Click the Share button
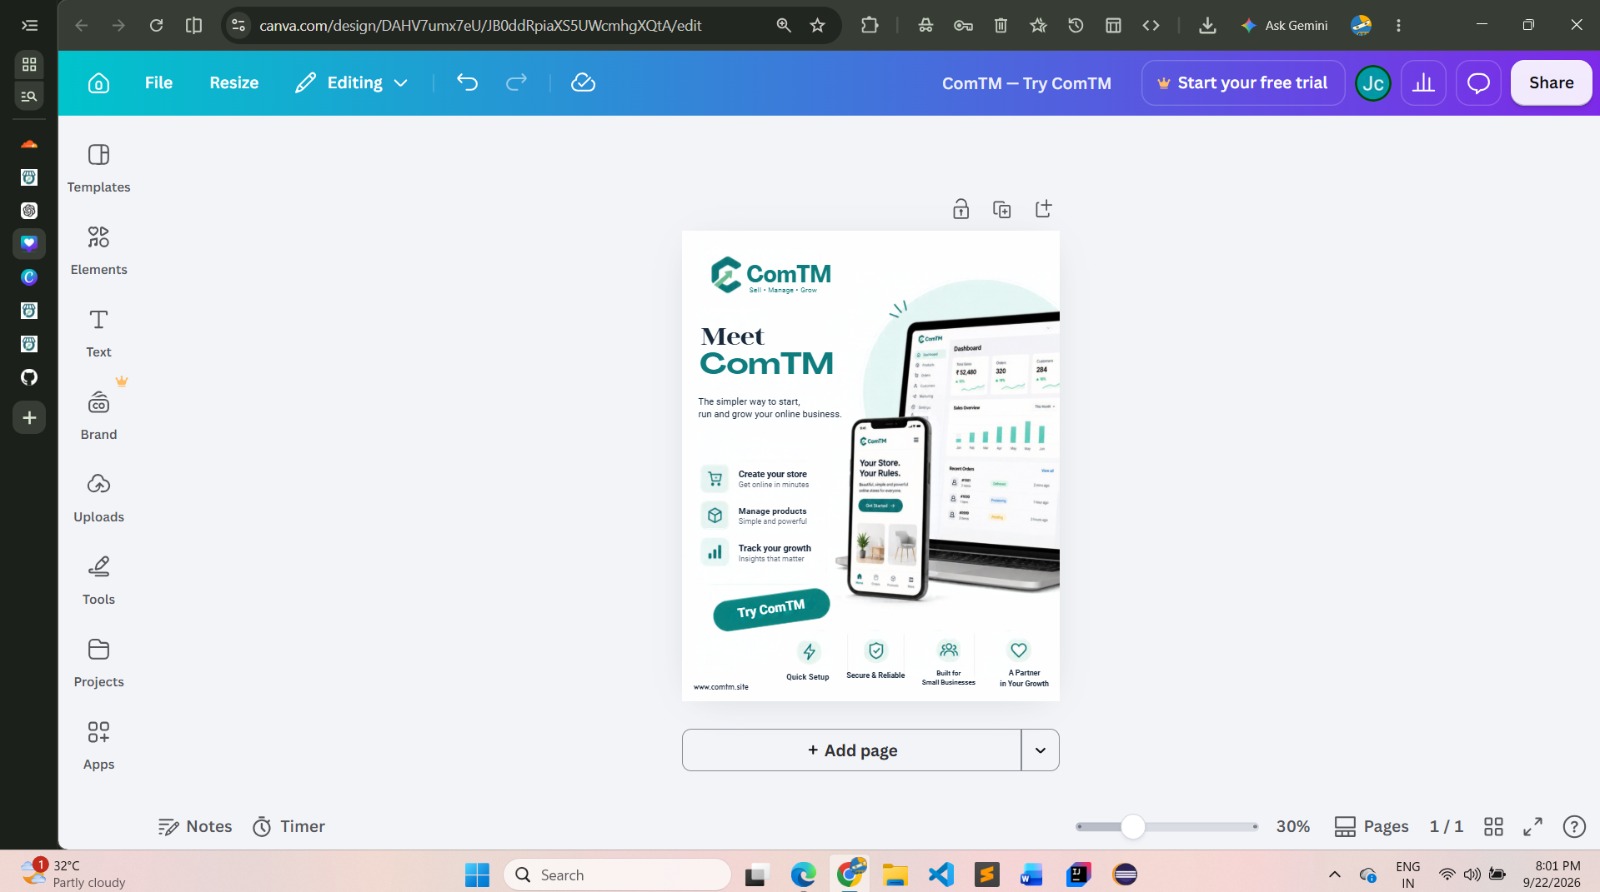 (x=1551, y=83)
